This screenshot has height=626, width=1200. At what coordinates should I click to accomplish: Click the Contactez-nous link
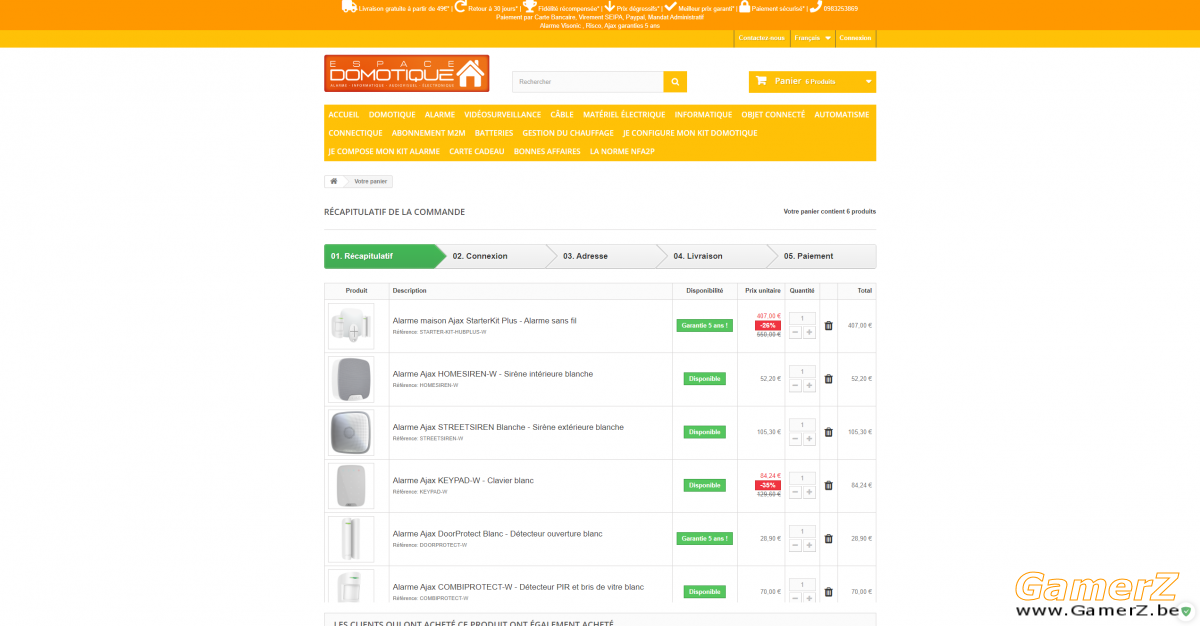(x=761, y=38)
